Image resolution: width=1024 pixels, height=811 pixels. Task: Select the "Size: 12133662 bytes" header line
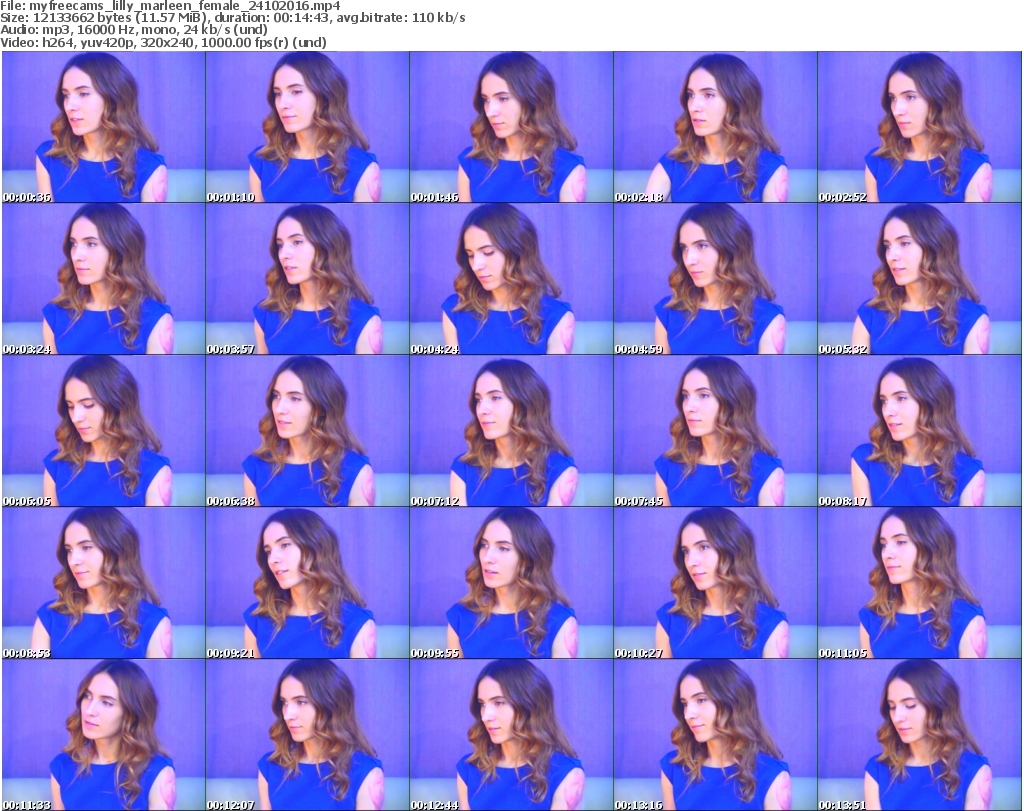coord(232,18)
